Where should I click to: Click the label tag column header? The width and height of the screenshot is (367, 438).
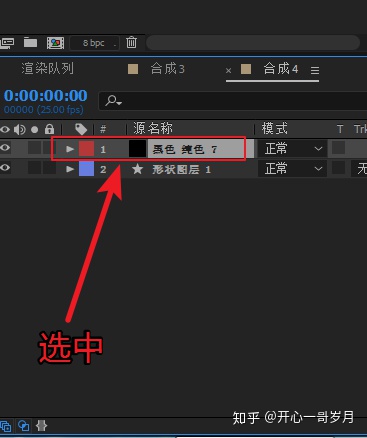click(81, 129)
